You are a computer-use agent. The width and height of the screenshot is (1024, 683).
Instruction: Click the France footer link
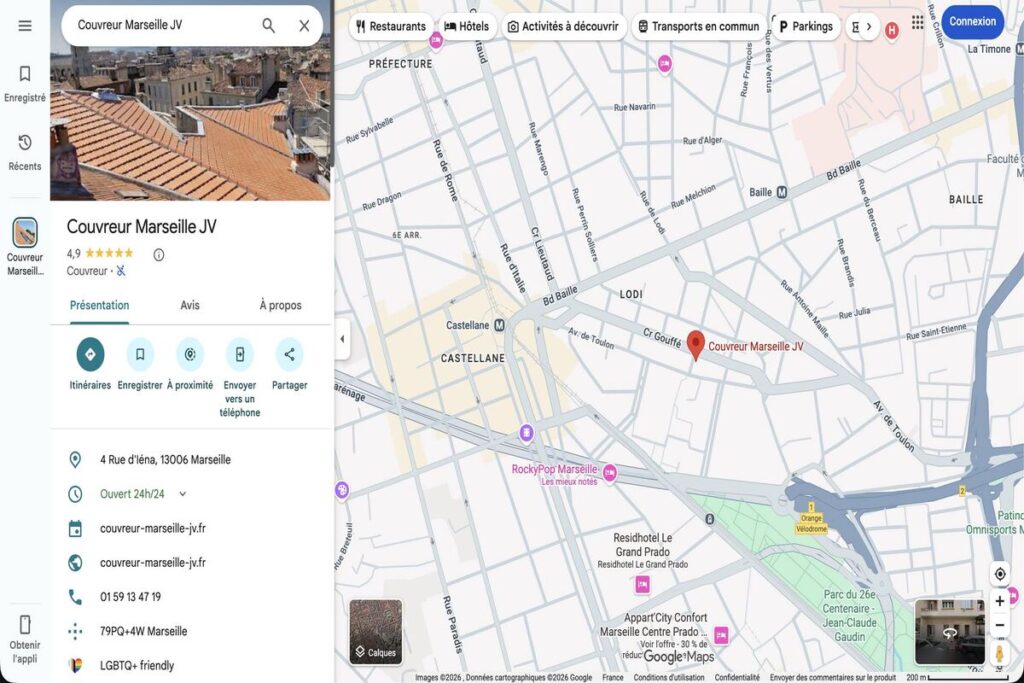(613, 677)
